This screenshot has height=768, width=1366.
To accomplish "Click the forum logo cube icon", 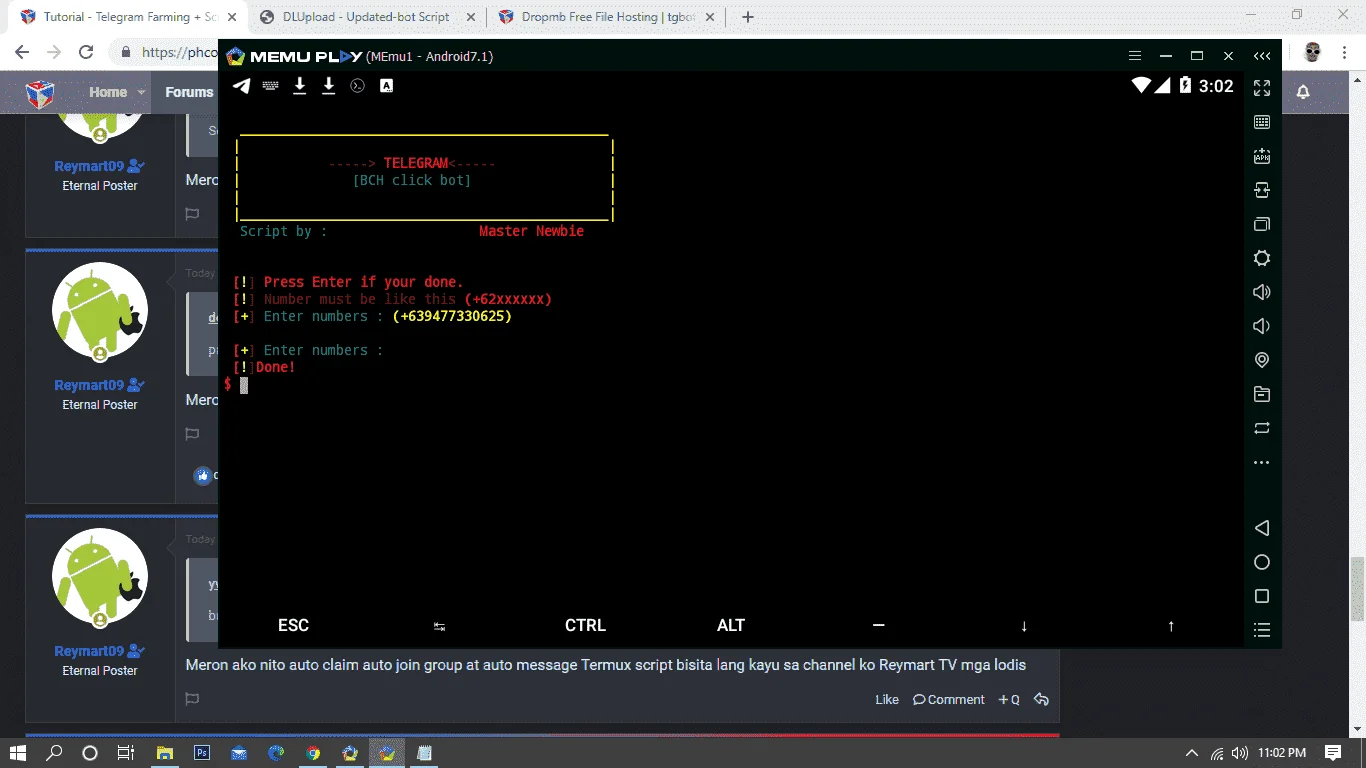I will 39,93.
